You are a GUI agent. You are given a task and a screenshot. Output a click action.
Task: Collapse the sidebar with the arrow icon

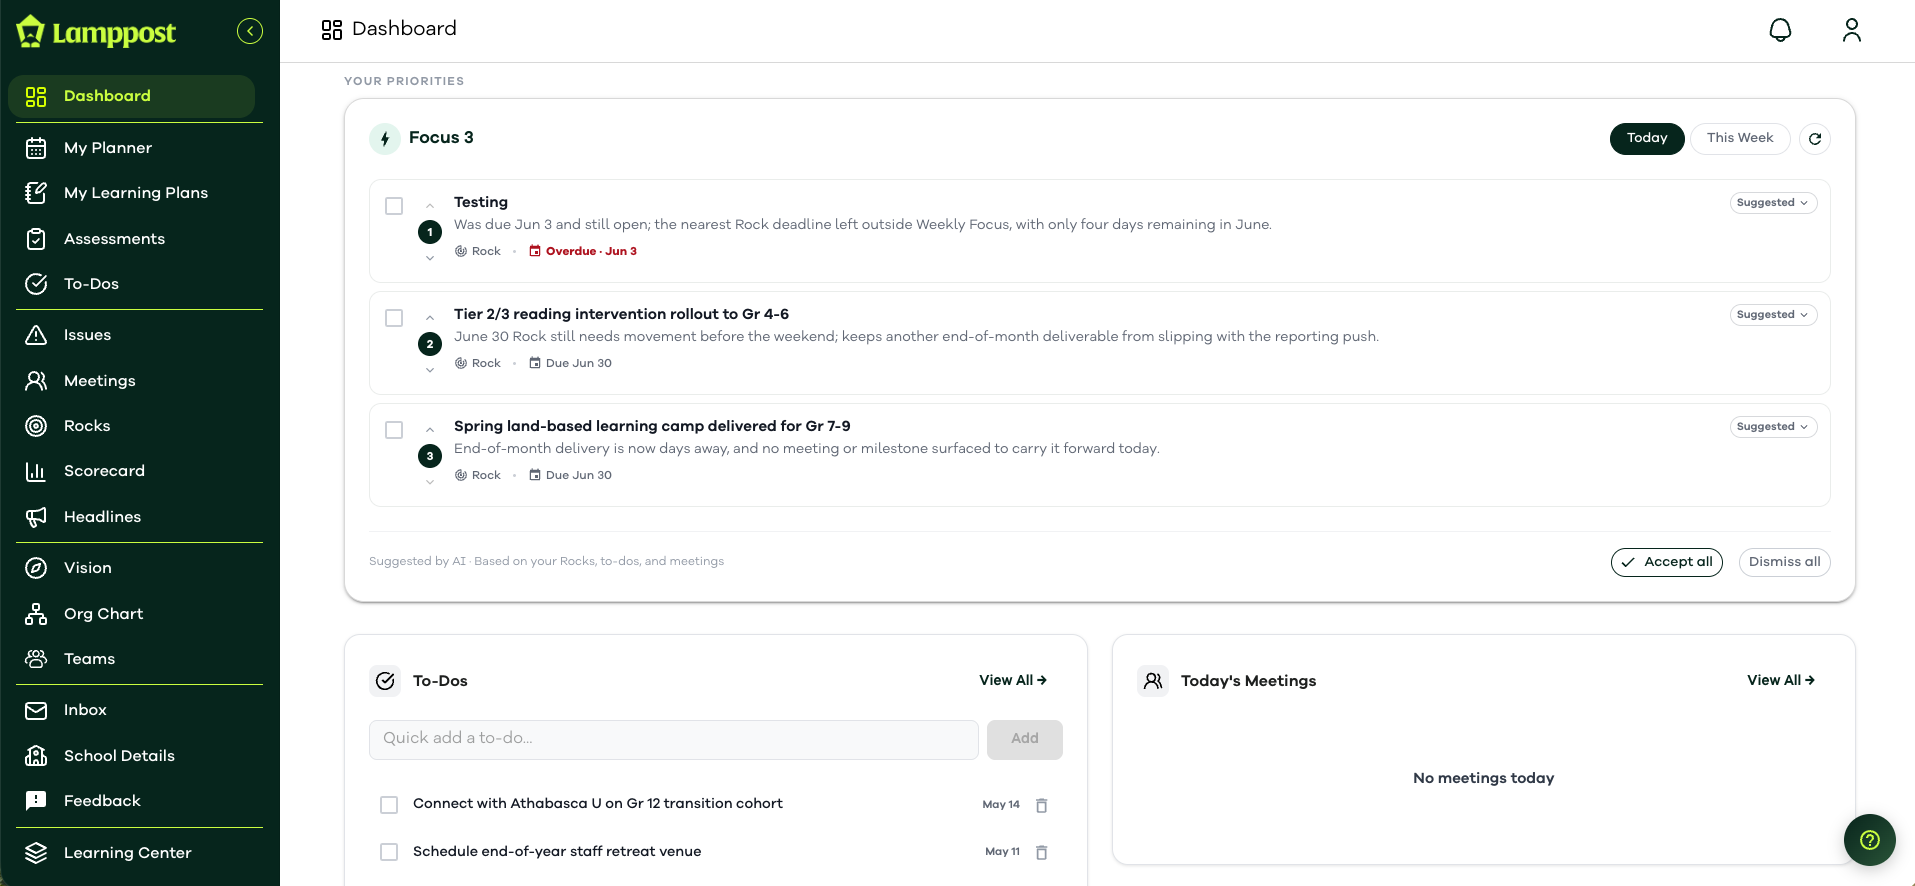click(x=250, y=31)
